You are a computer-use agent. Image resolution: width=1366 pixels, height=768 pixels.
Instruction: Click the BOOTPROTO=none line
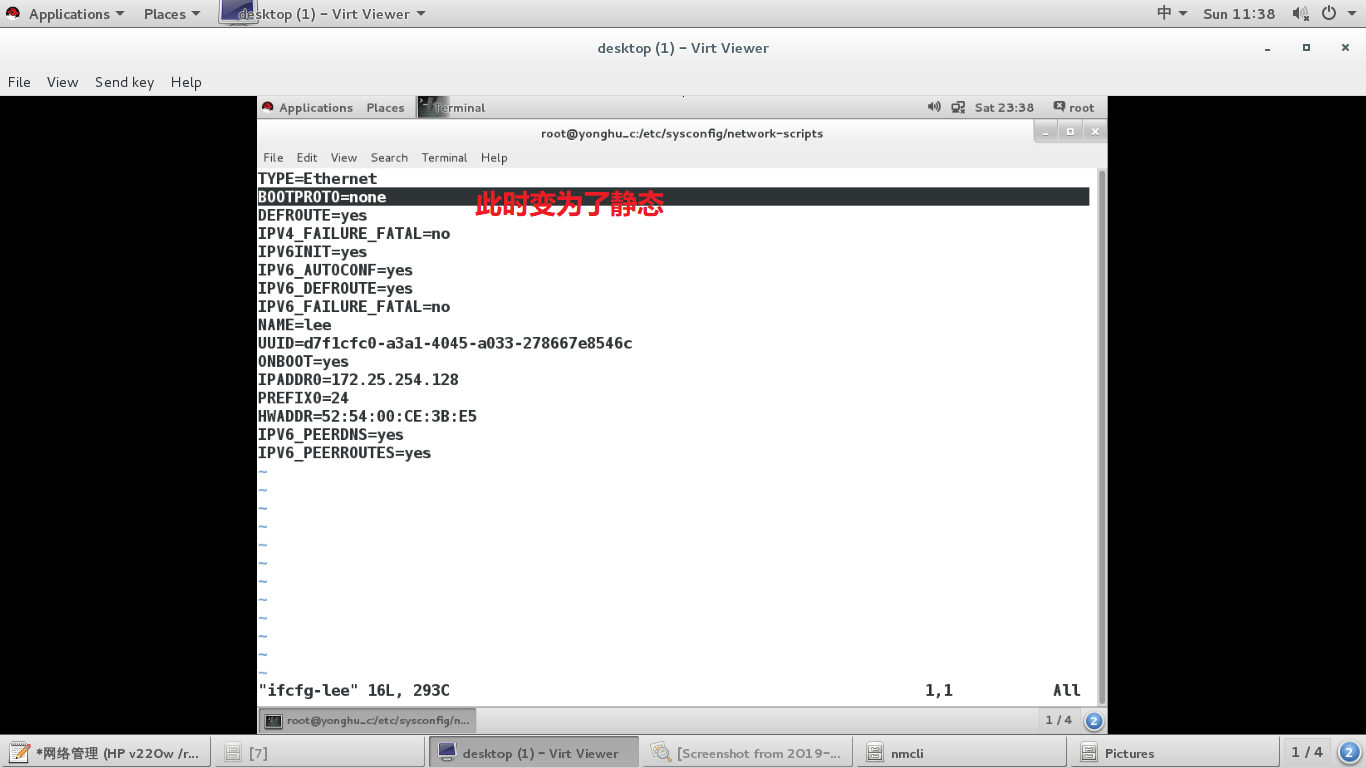[x=673, y=197]
